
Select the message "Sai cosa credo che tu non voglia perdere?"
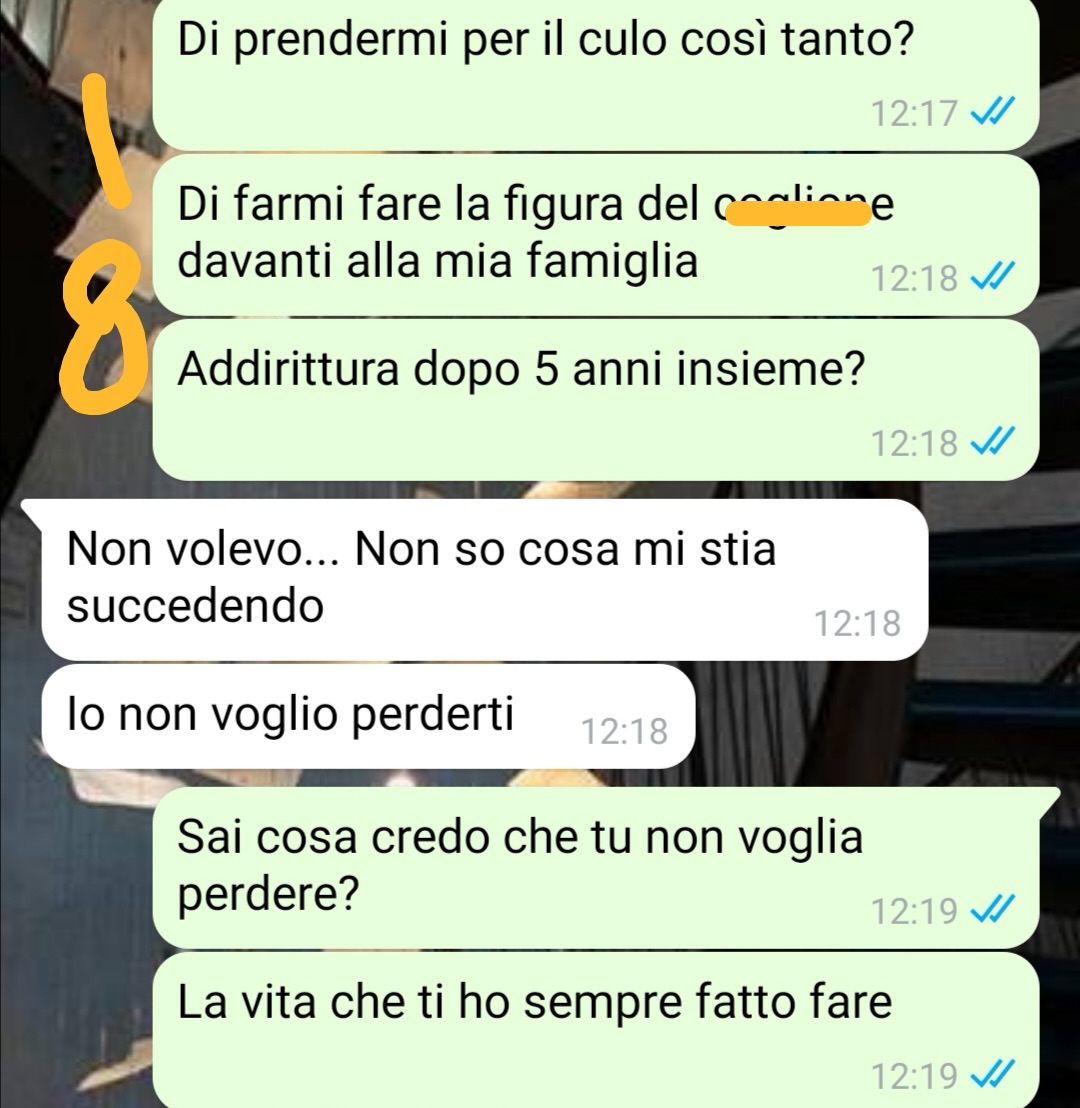coord(606,868)
